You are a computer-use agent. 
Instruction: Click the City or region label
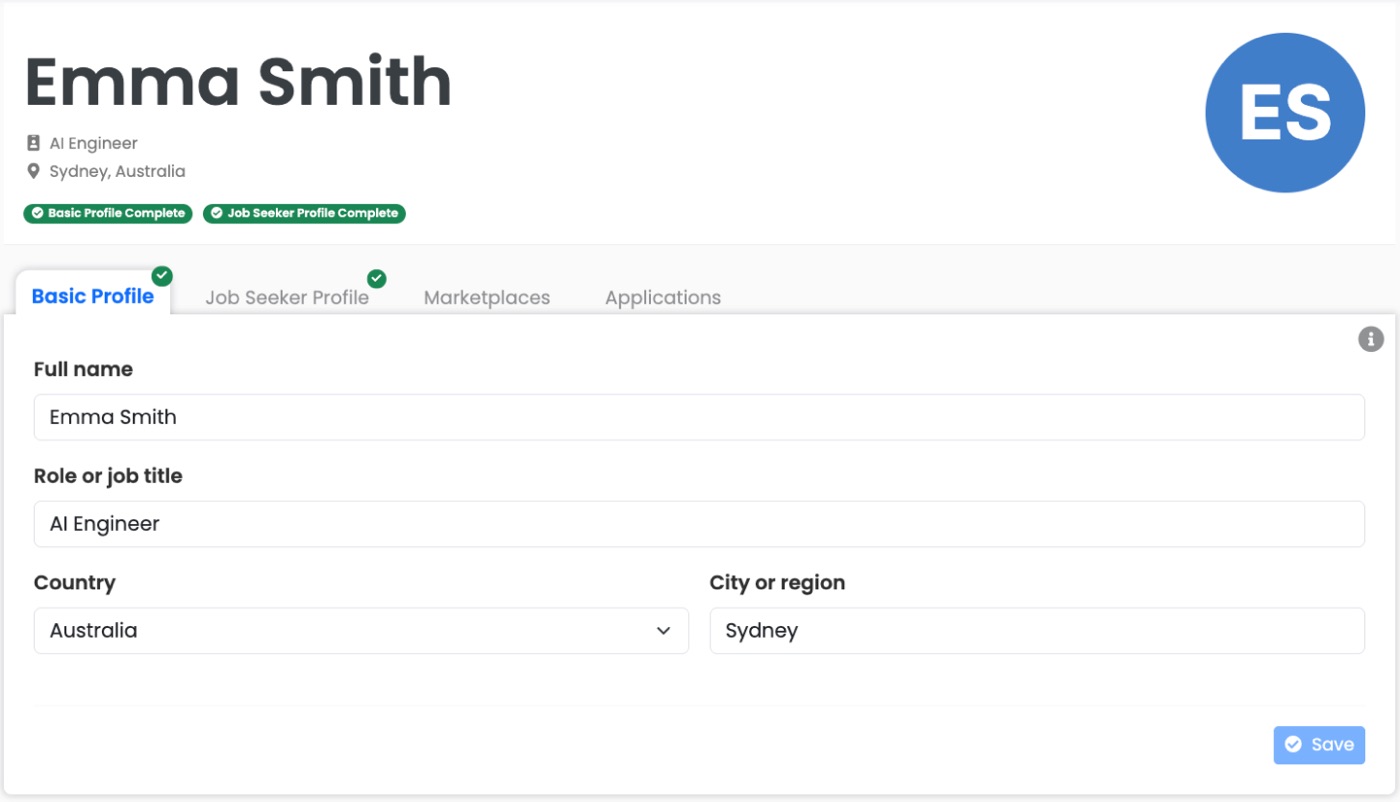777,583
